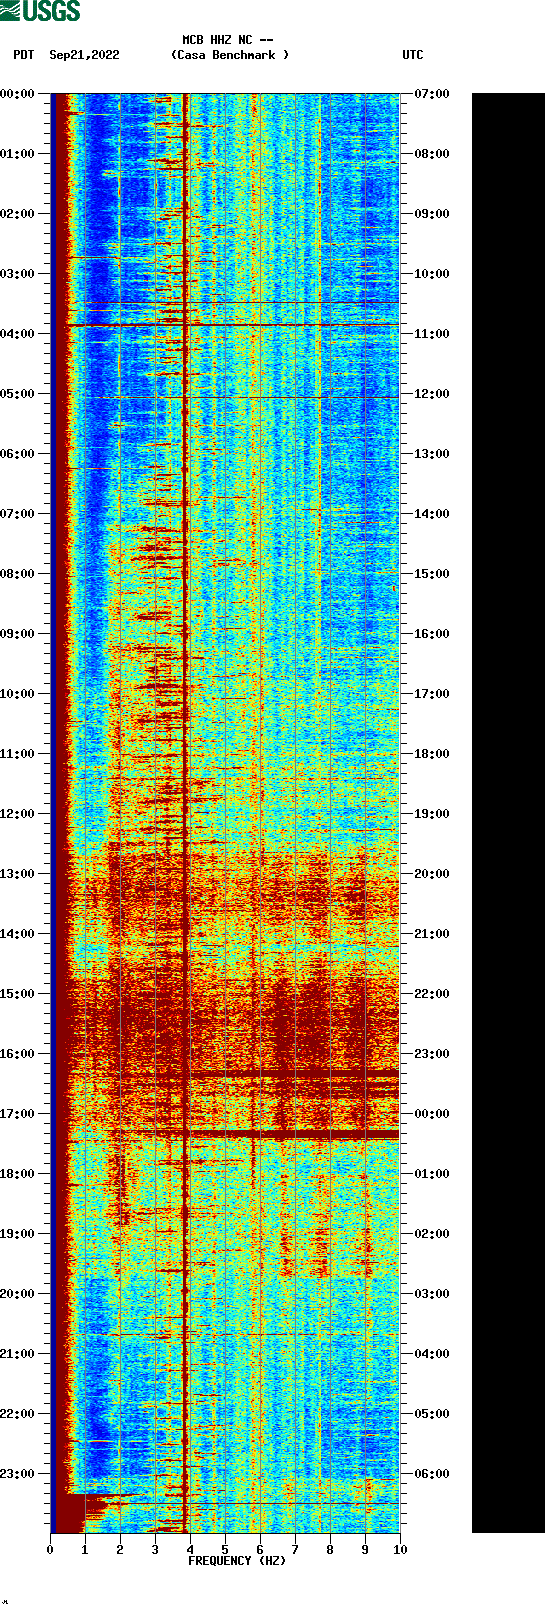
Task: Click PDT time label 07:00
Action: click(18, 514)
